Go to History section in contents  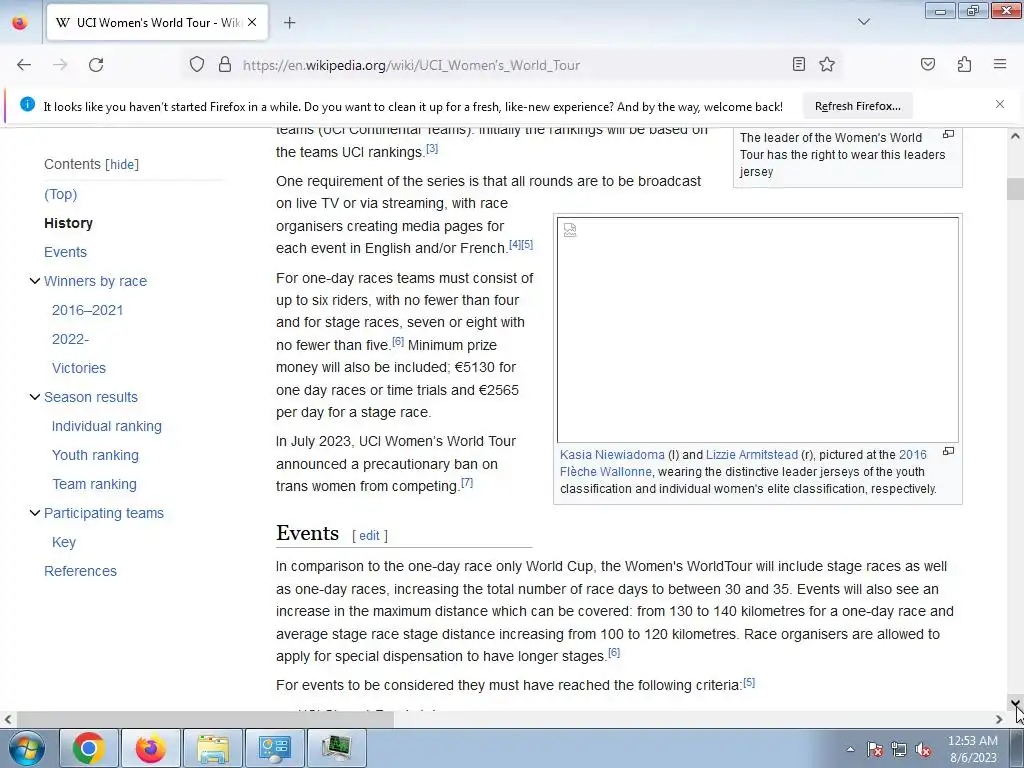69,223
